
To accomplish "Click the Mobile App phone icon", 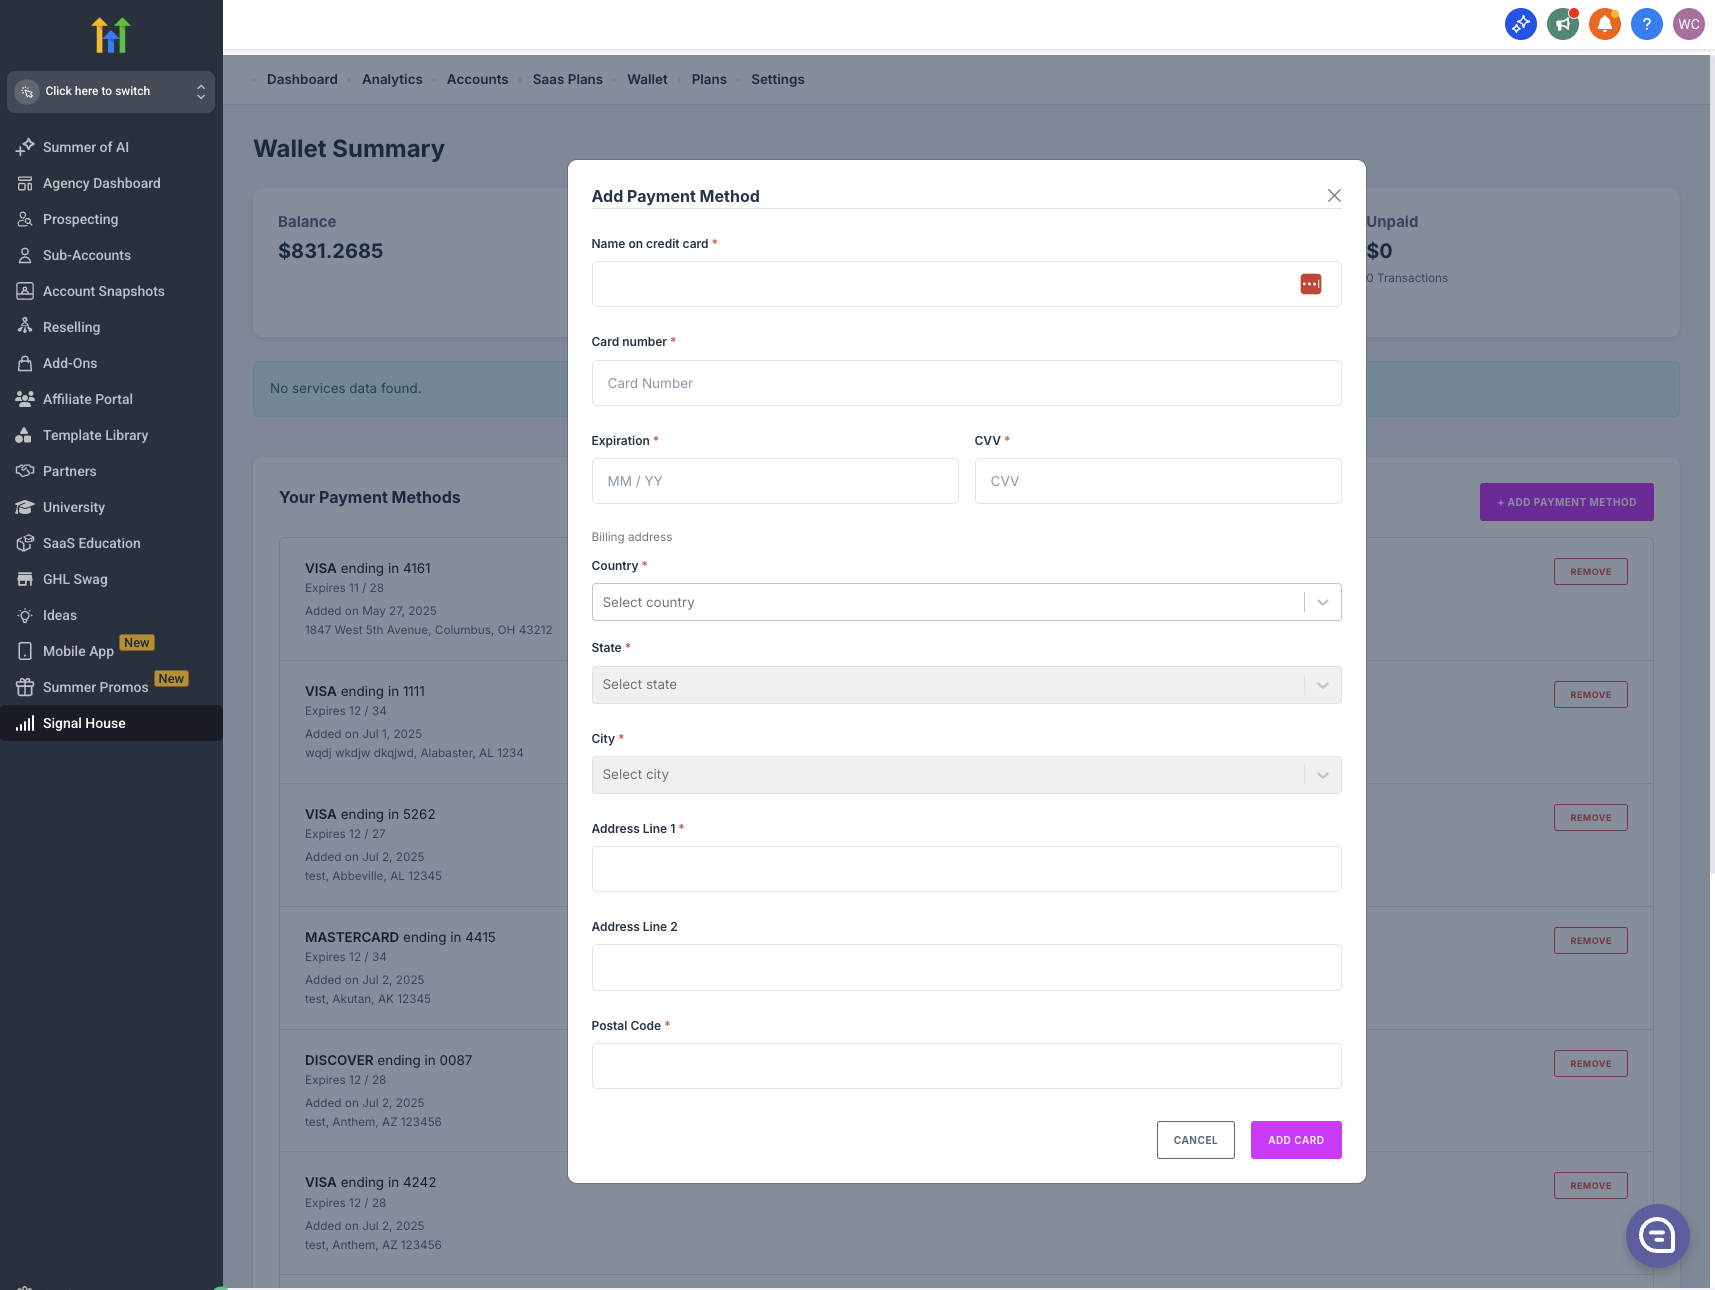I will coord(25,651).
